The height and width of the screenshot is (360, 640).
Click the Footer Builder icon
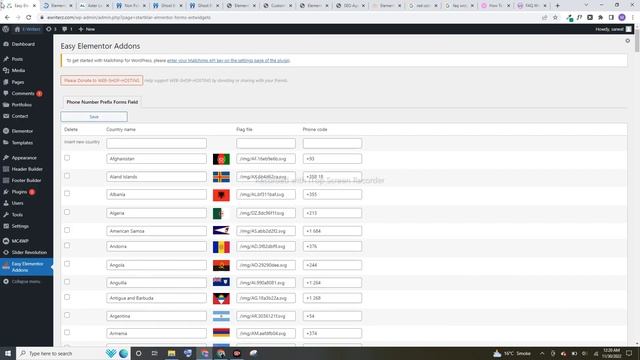pos(6,180)
